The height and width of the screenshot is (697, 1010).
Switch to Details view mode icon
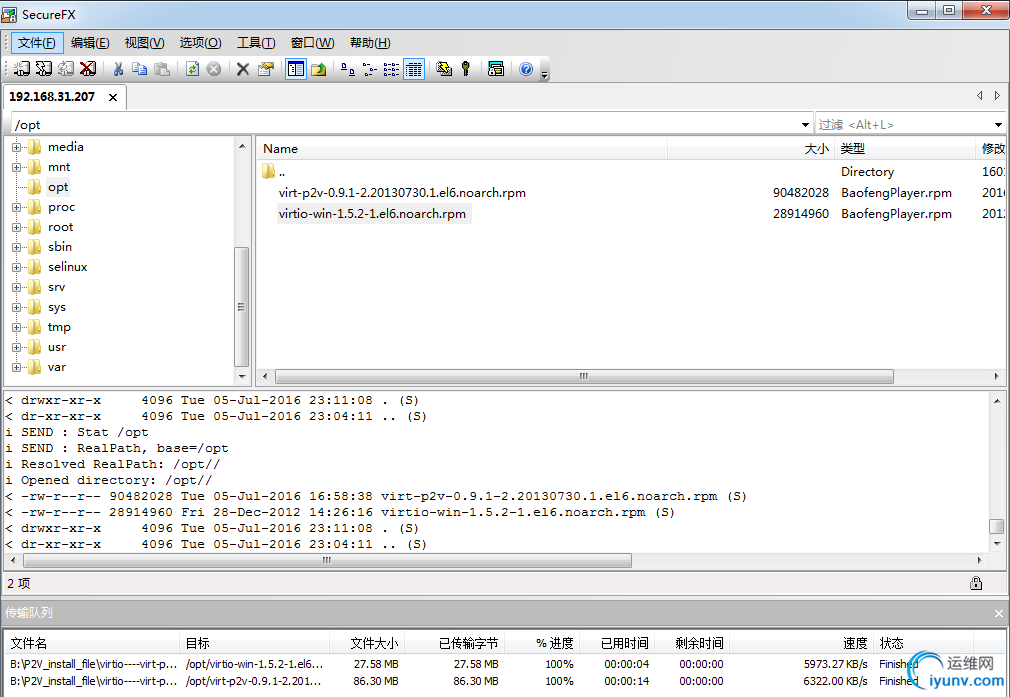[x=414, y=69]
